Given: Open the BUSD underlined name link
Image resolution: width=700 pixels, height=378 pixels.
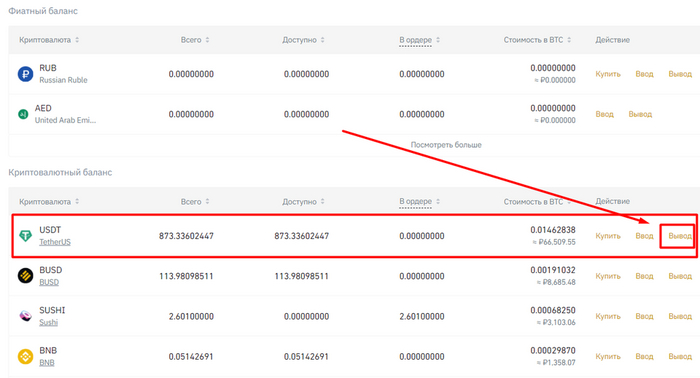Looking at the screenshot, I should 49,282.
